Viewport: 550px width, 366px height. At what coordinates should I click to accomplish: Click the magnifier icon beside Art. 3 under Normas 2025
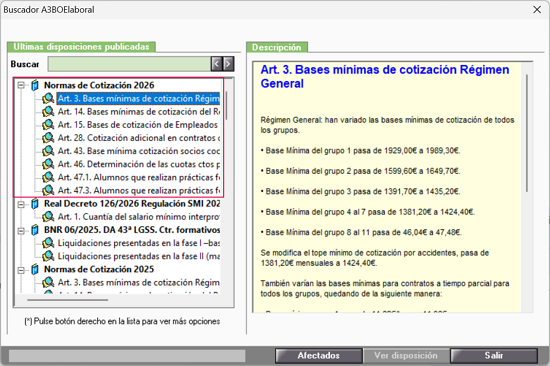tap(48, 282)
